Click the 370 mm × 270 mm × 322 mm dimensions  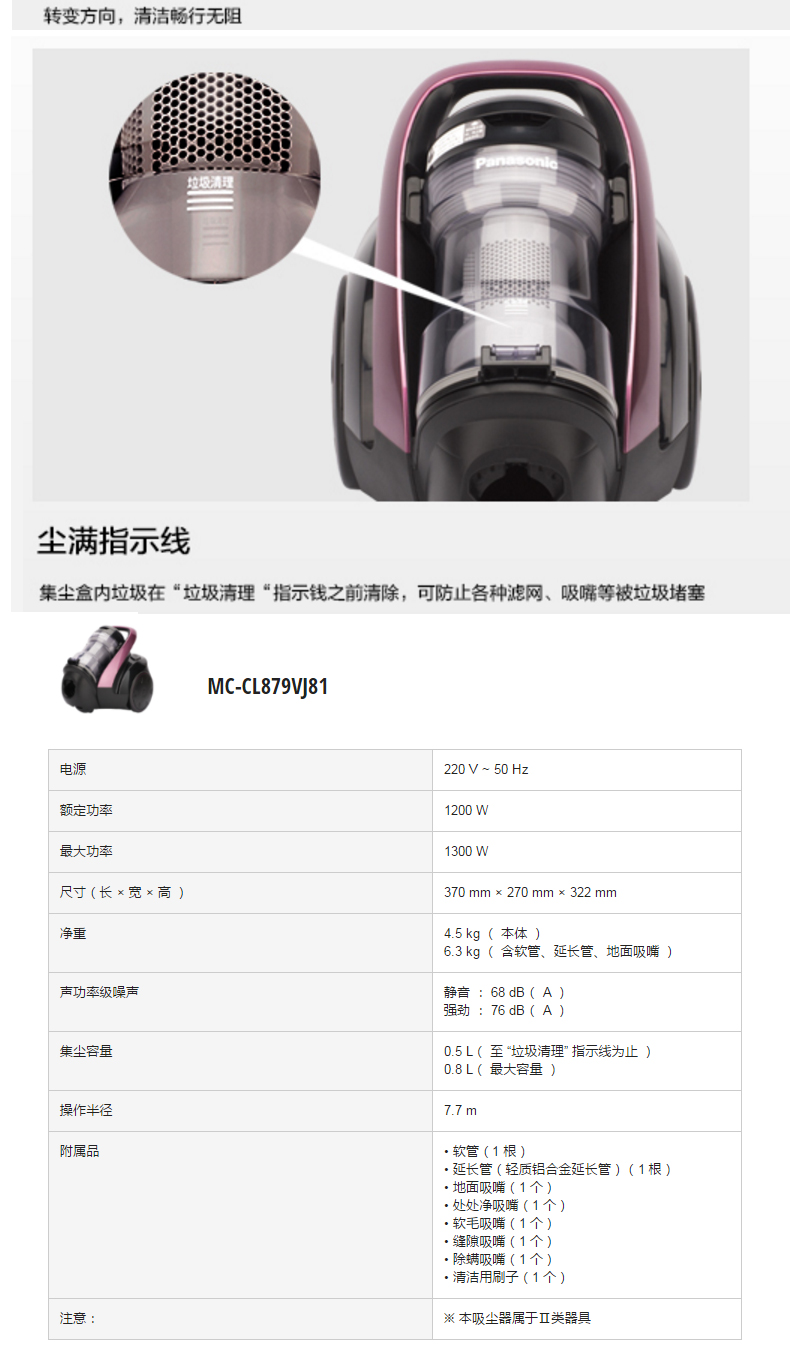(x=530, y=893)
